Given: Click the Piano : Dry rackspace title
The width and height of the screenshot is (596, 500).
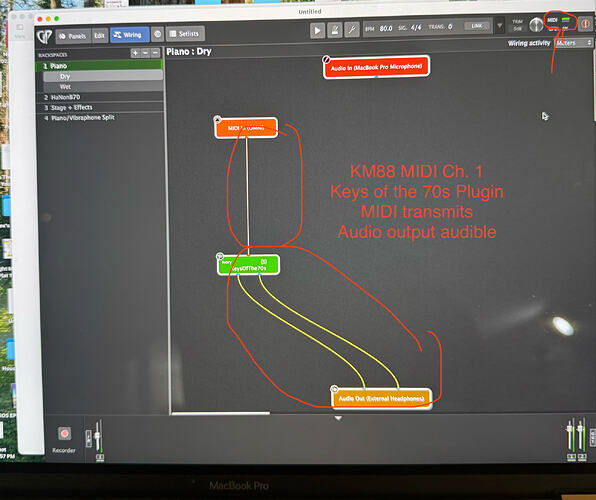Looking at the screenshot, I should pyautogui.click(x=189, y=51).
